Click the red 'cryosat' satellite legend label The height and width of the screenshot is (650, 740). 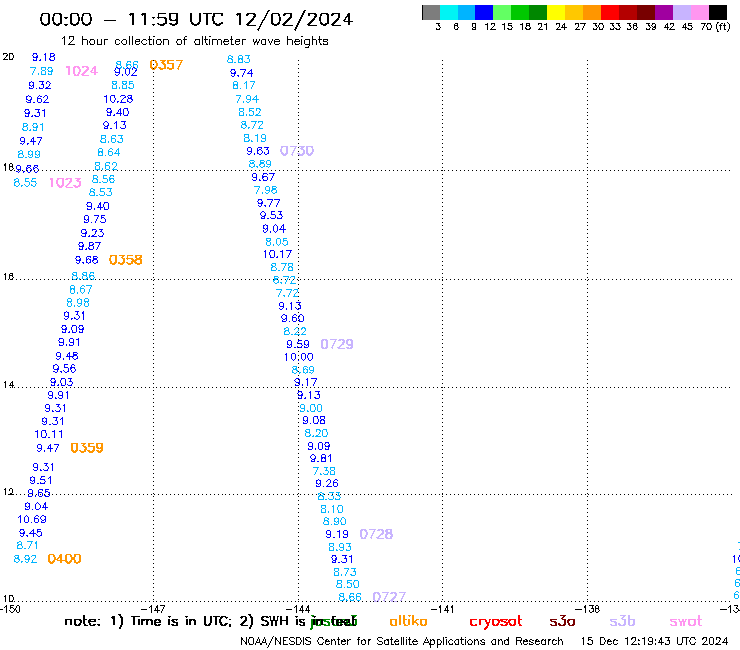[x=496, y=622]
